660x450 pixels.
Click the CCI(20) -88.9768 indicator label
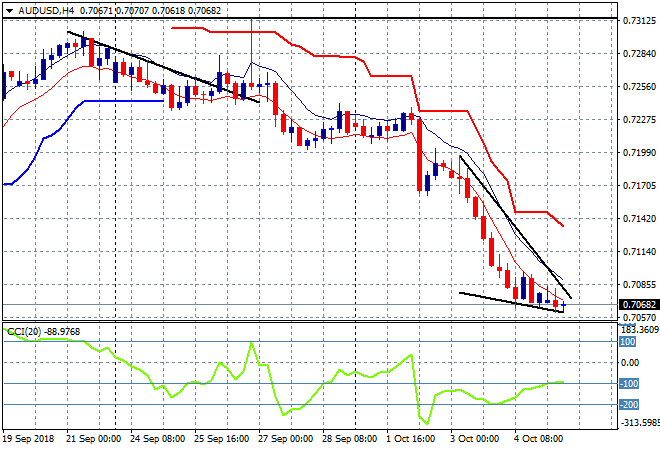[44, 332]
